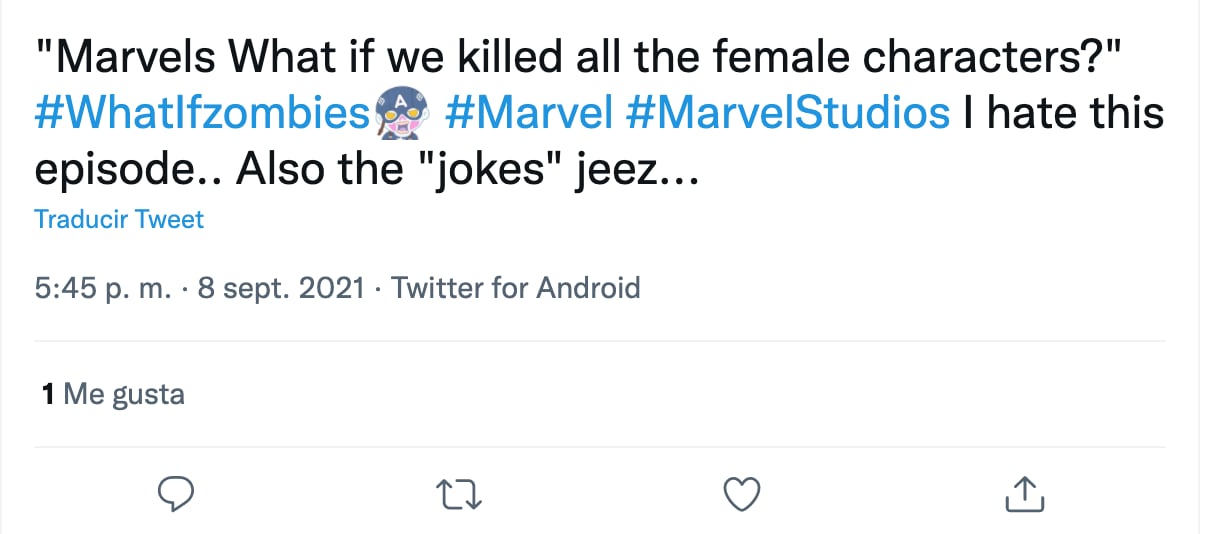1210x534 pixels.
Task: Translate with the Traducir Tweet link
Action: click(119, 219)
